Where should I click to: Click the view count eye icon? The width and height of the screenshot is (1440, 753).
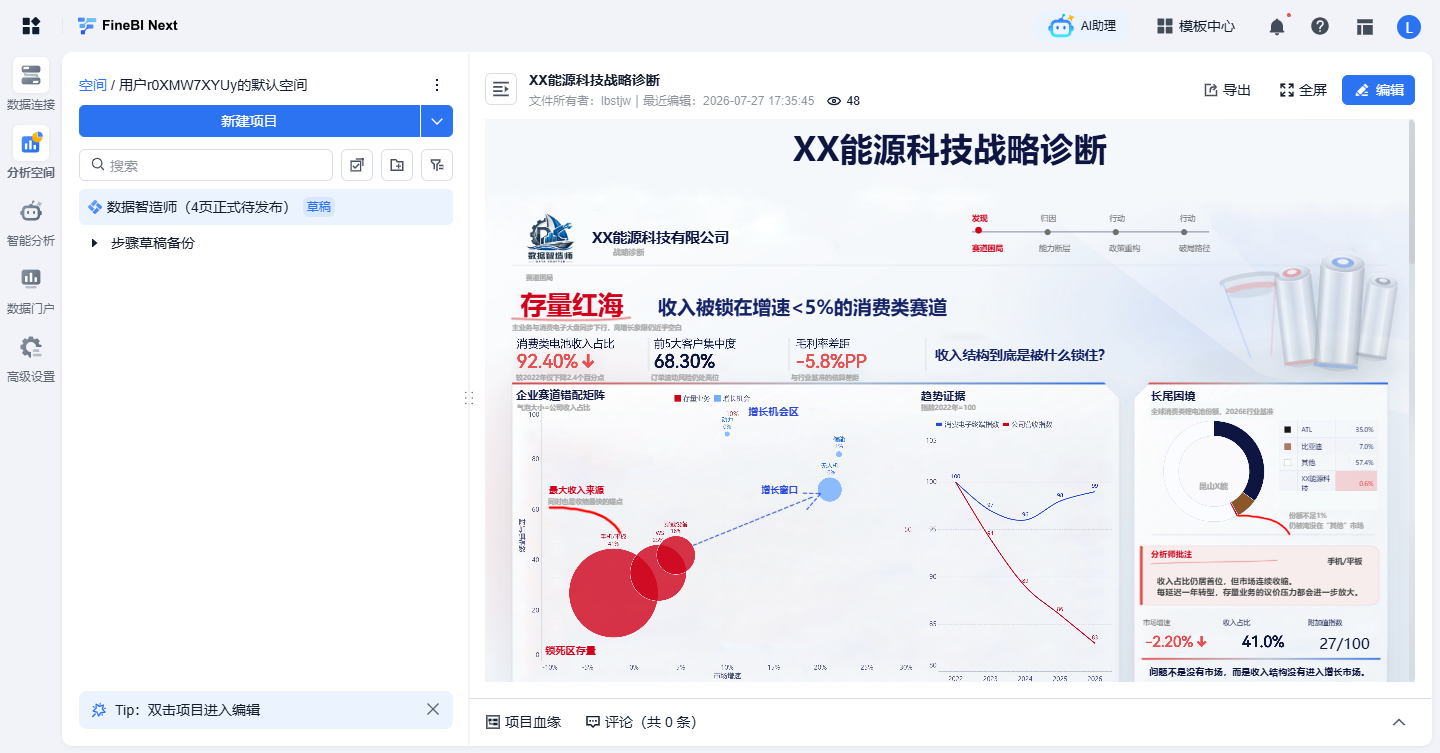click(834, 101)
